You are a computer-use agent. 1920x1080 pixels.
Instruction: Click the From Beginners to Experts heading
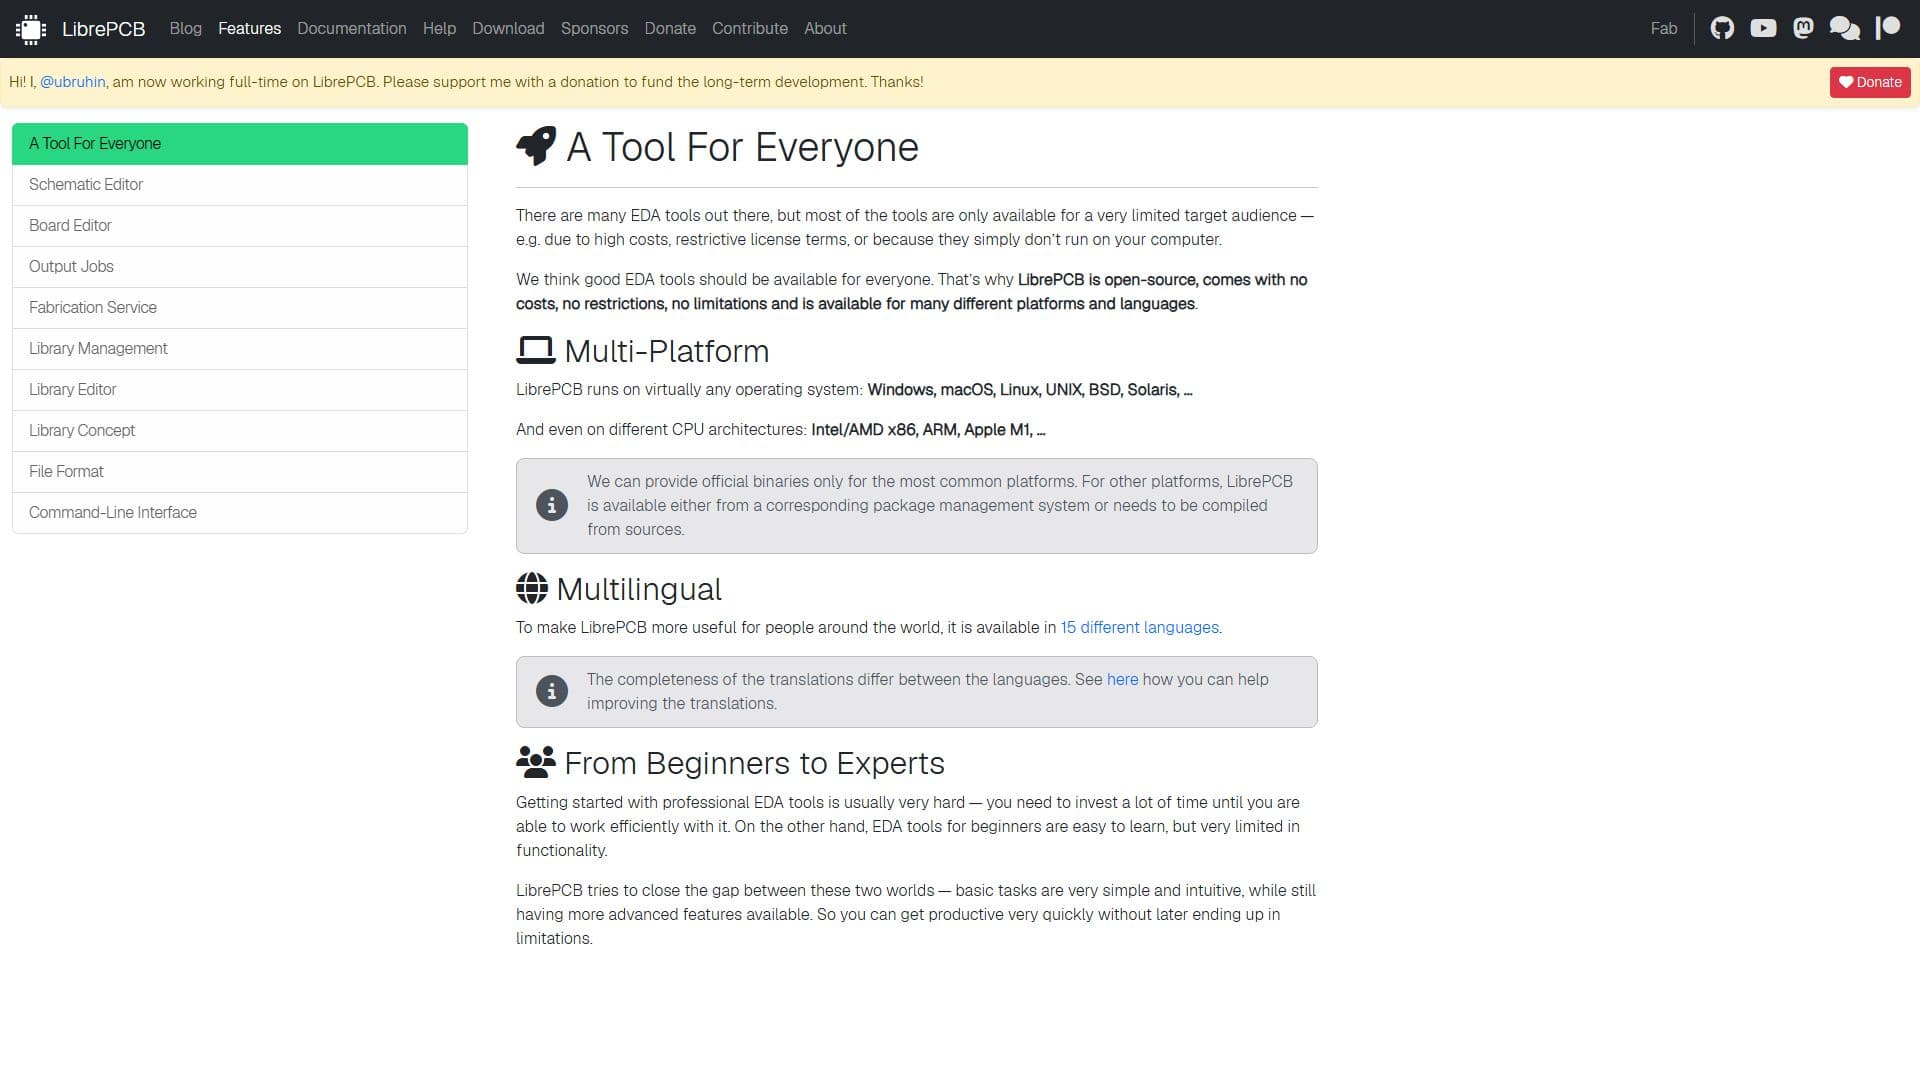755,763
